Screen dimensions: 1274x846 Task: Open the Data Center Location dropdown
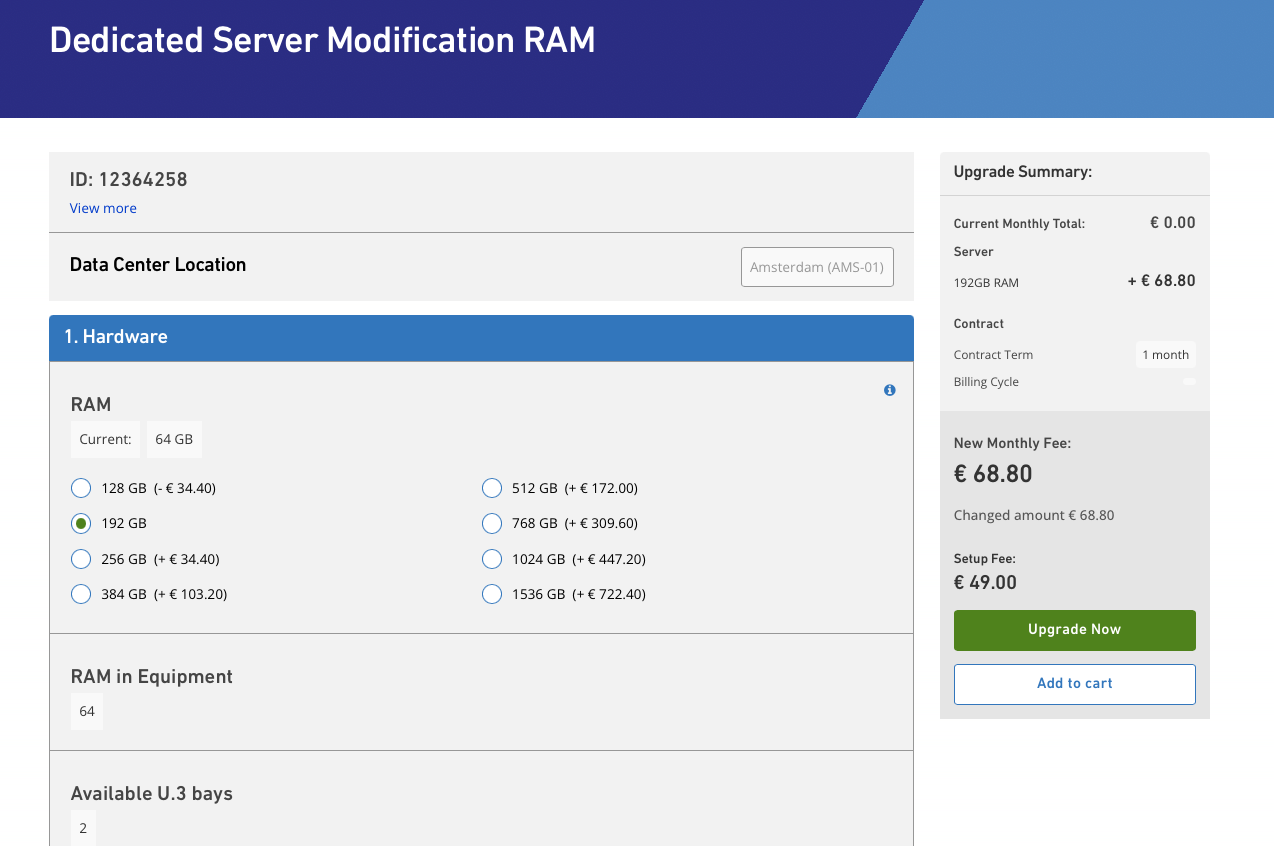(817, 267)
